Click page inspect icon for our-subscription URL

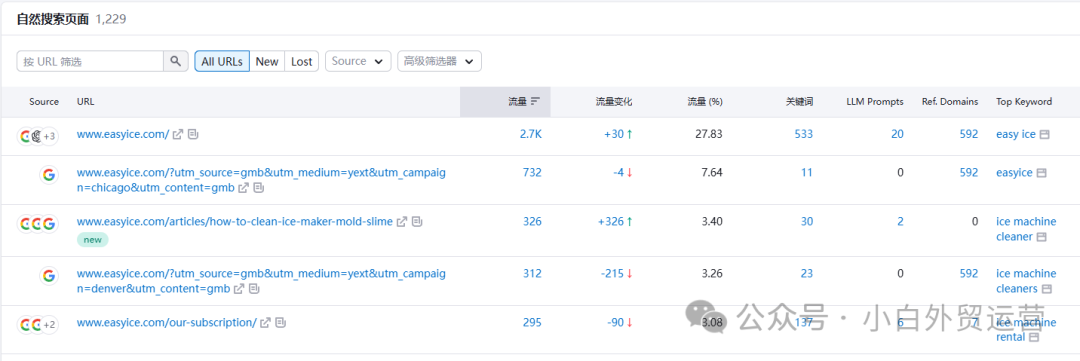click(x=281, y=322)
